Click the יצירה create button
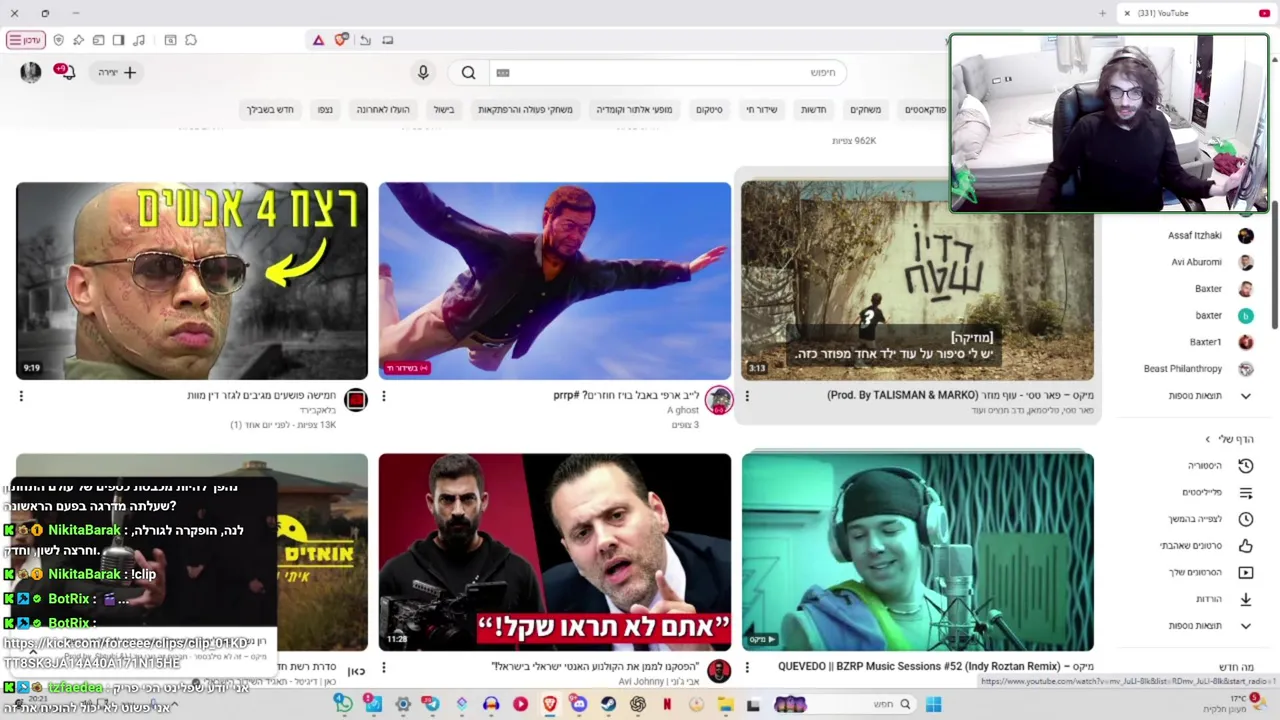Viewport: 1280px width, 720px height. 117,72
